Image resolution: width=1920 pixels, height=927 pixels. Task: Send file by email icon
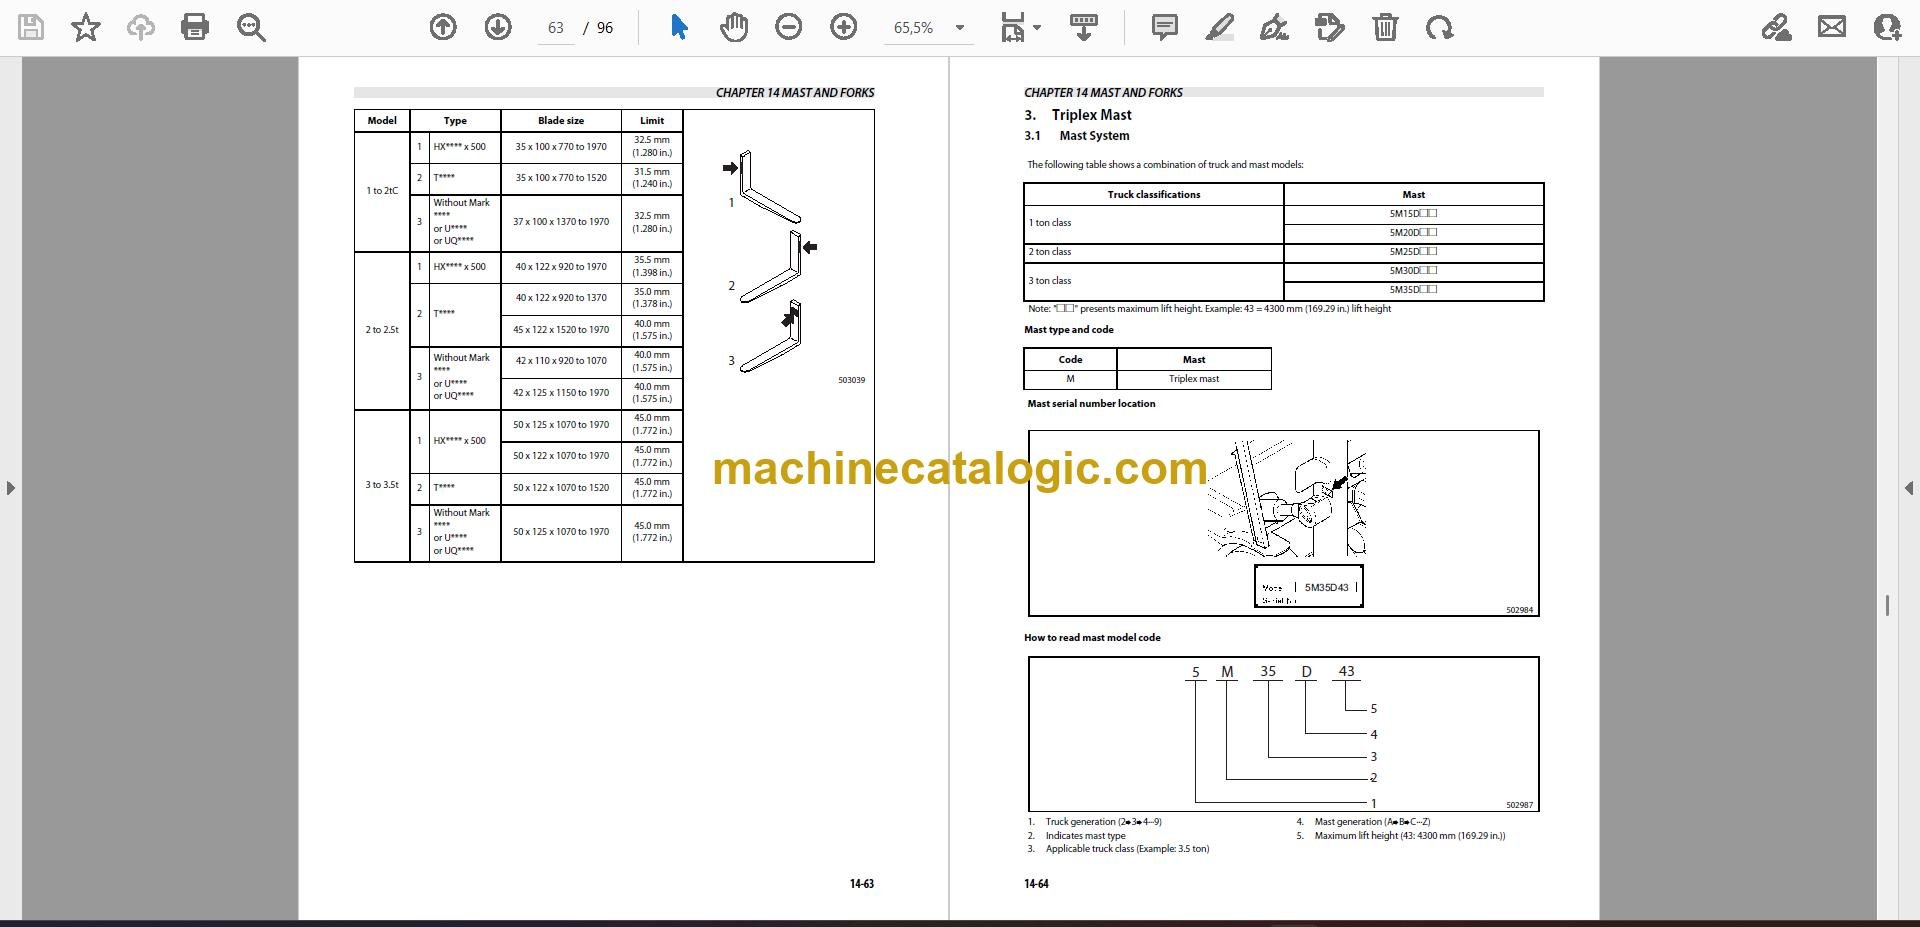tap(1832, 27)
